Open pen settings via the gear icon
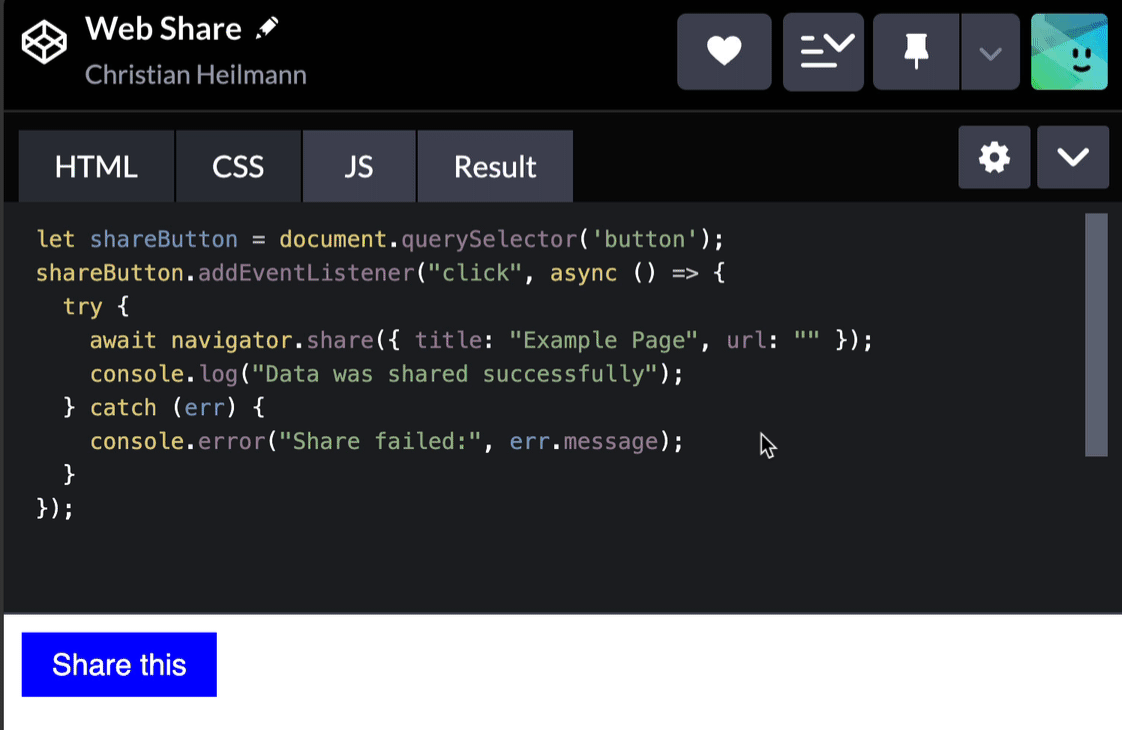Image resolution: width=1122 pixels, height=730 pixels. coord(994,158)
